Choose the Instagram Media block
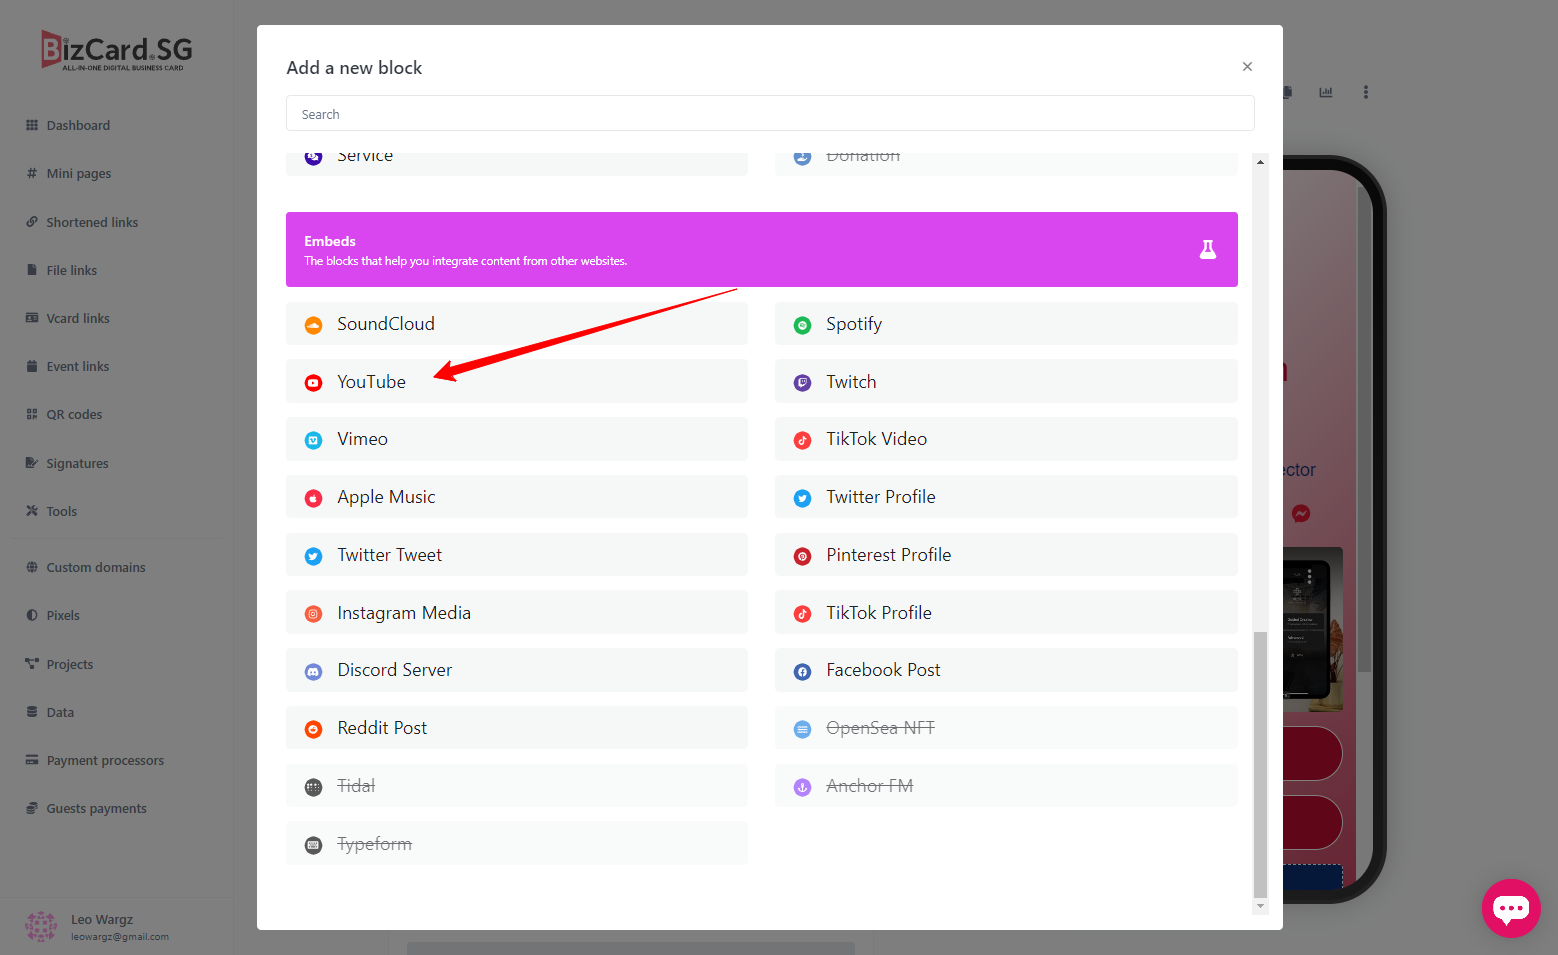 (517, 612)
